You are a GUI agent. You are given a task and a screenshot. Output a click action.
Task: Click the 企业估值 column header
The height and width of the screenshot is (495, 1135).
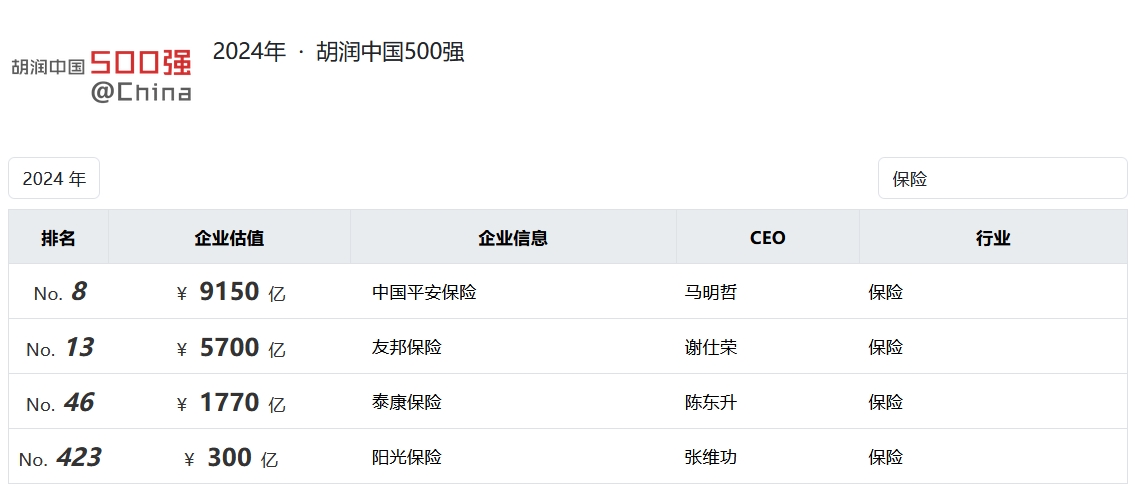[229, 238]
